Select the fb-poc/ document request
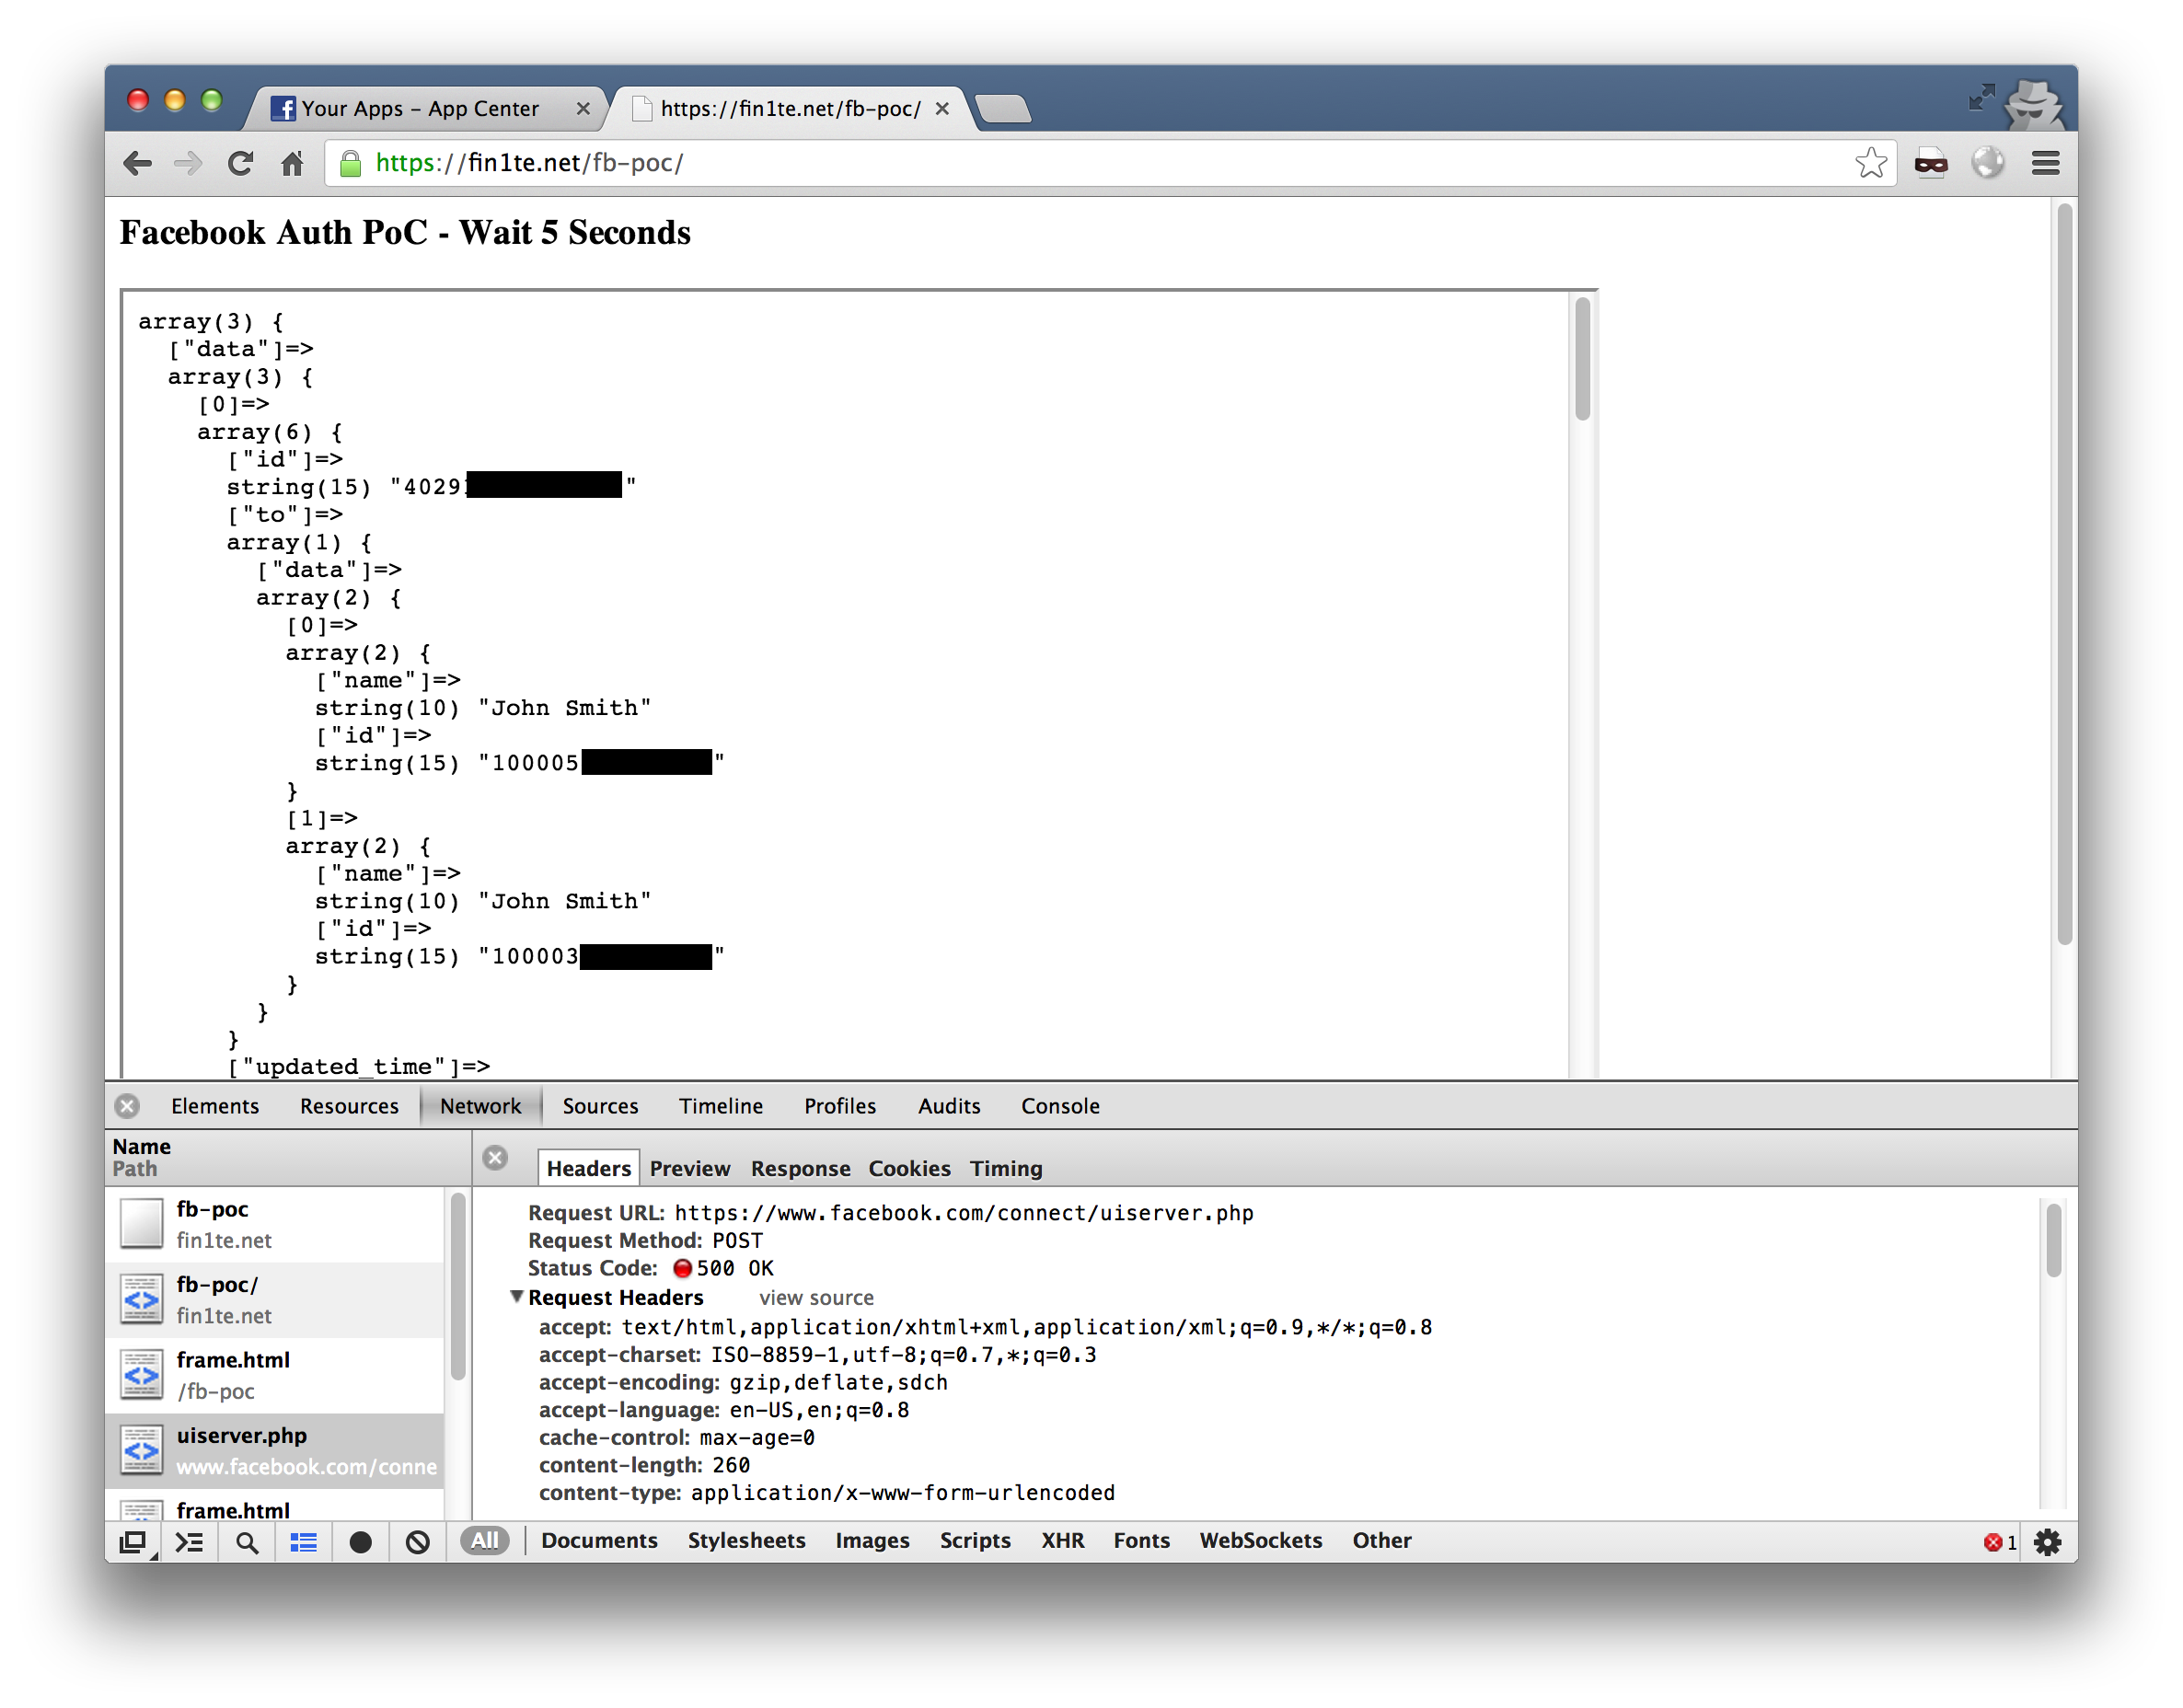This screenshot has height=1708, width=2183. coord(275,1299)
